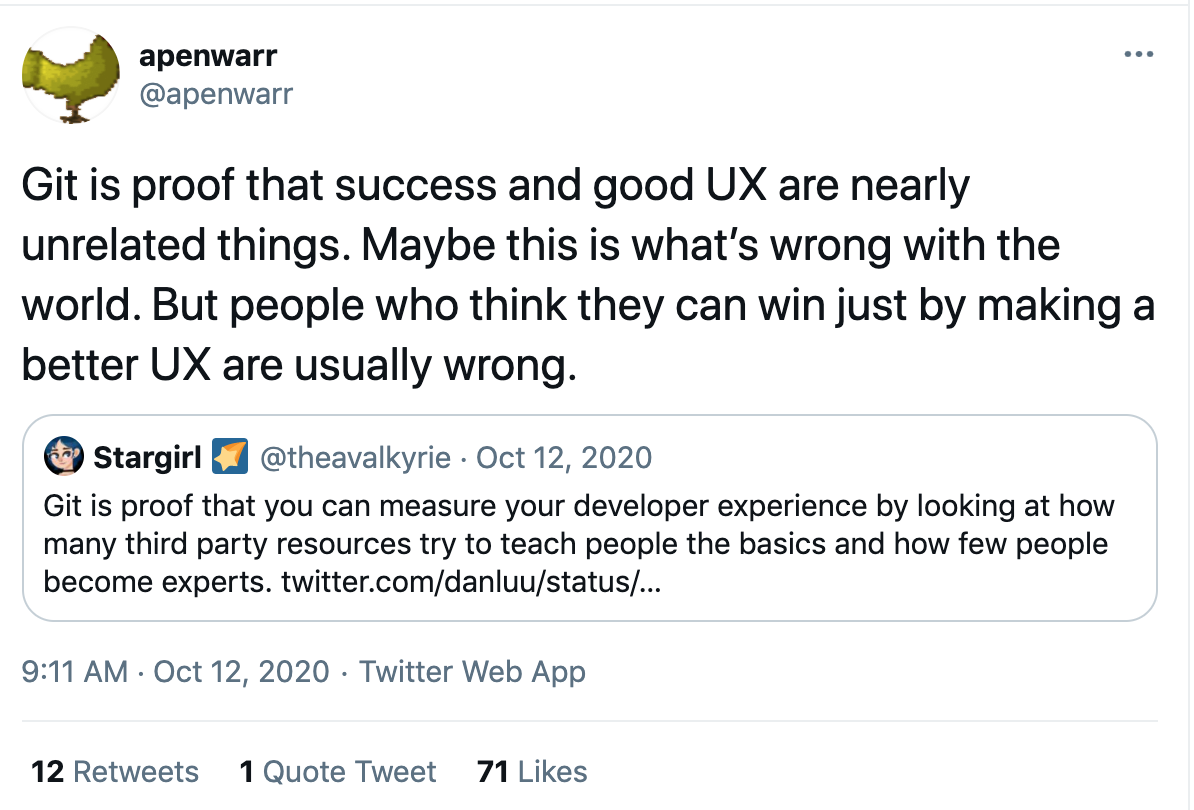Click the main tweet text about Git
This screenshot has height=810, width=1194.
tap(588, 275)
